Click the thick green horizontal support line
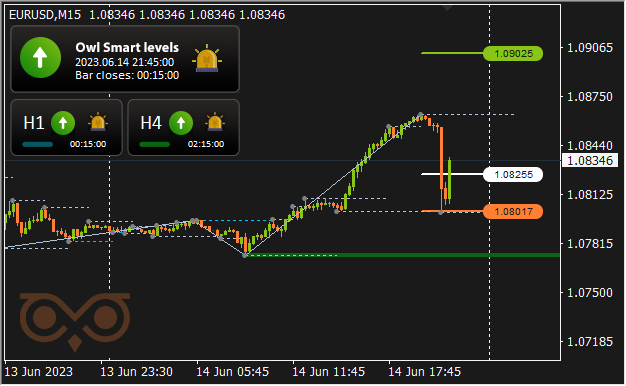Screen dimensions: 626x386 (403, 255)
